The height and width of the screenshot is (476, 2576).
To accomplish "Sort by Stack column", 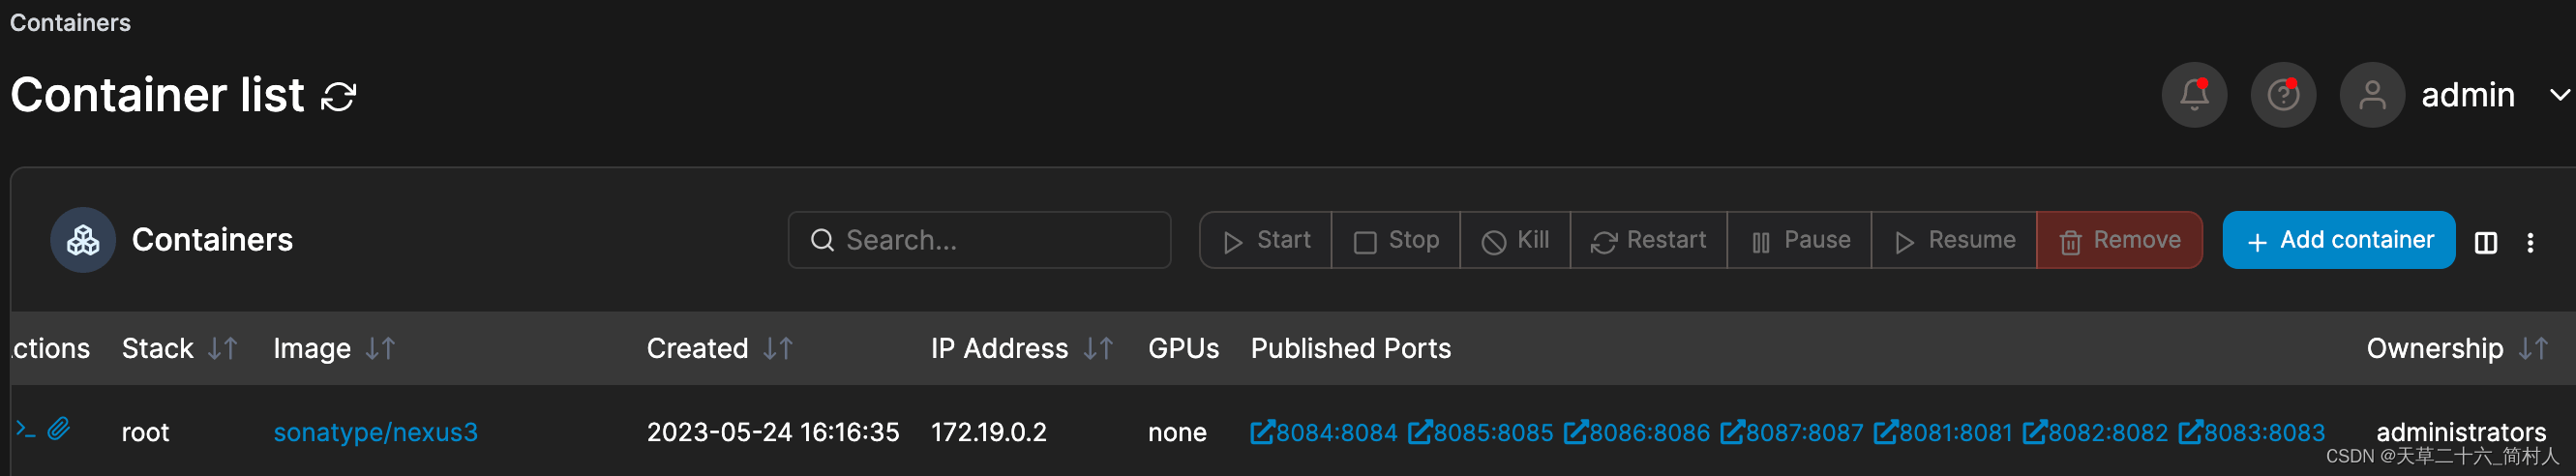I will (x=180, y=349).
